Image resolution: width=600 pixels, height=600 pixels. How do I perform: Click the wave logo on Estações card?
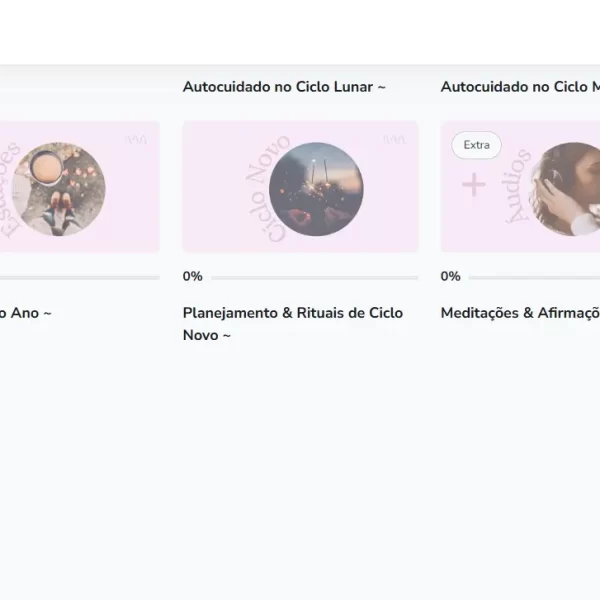coord(136,140)
